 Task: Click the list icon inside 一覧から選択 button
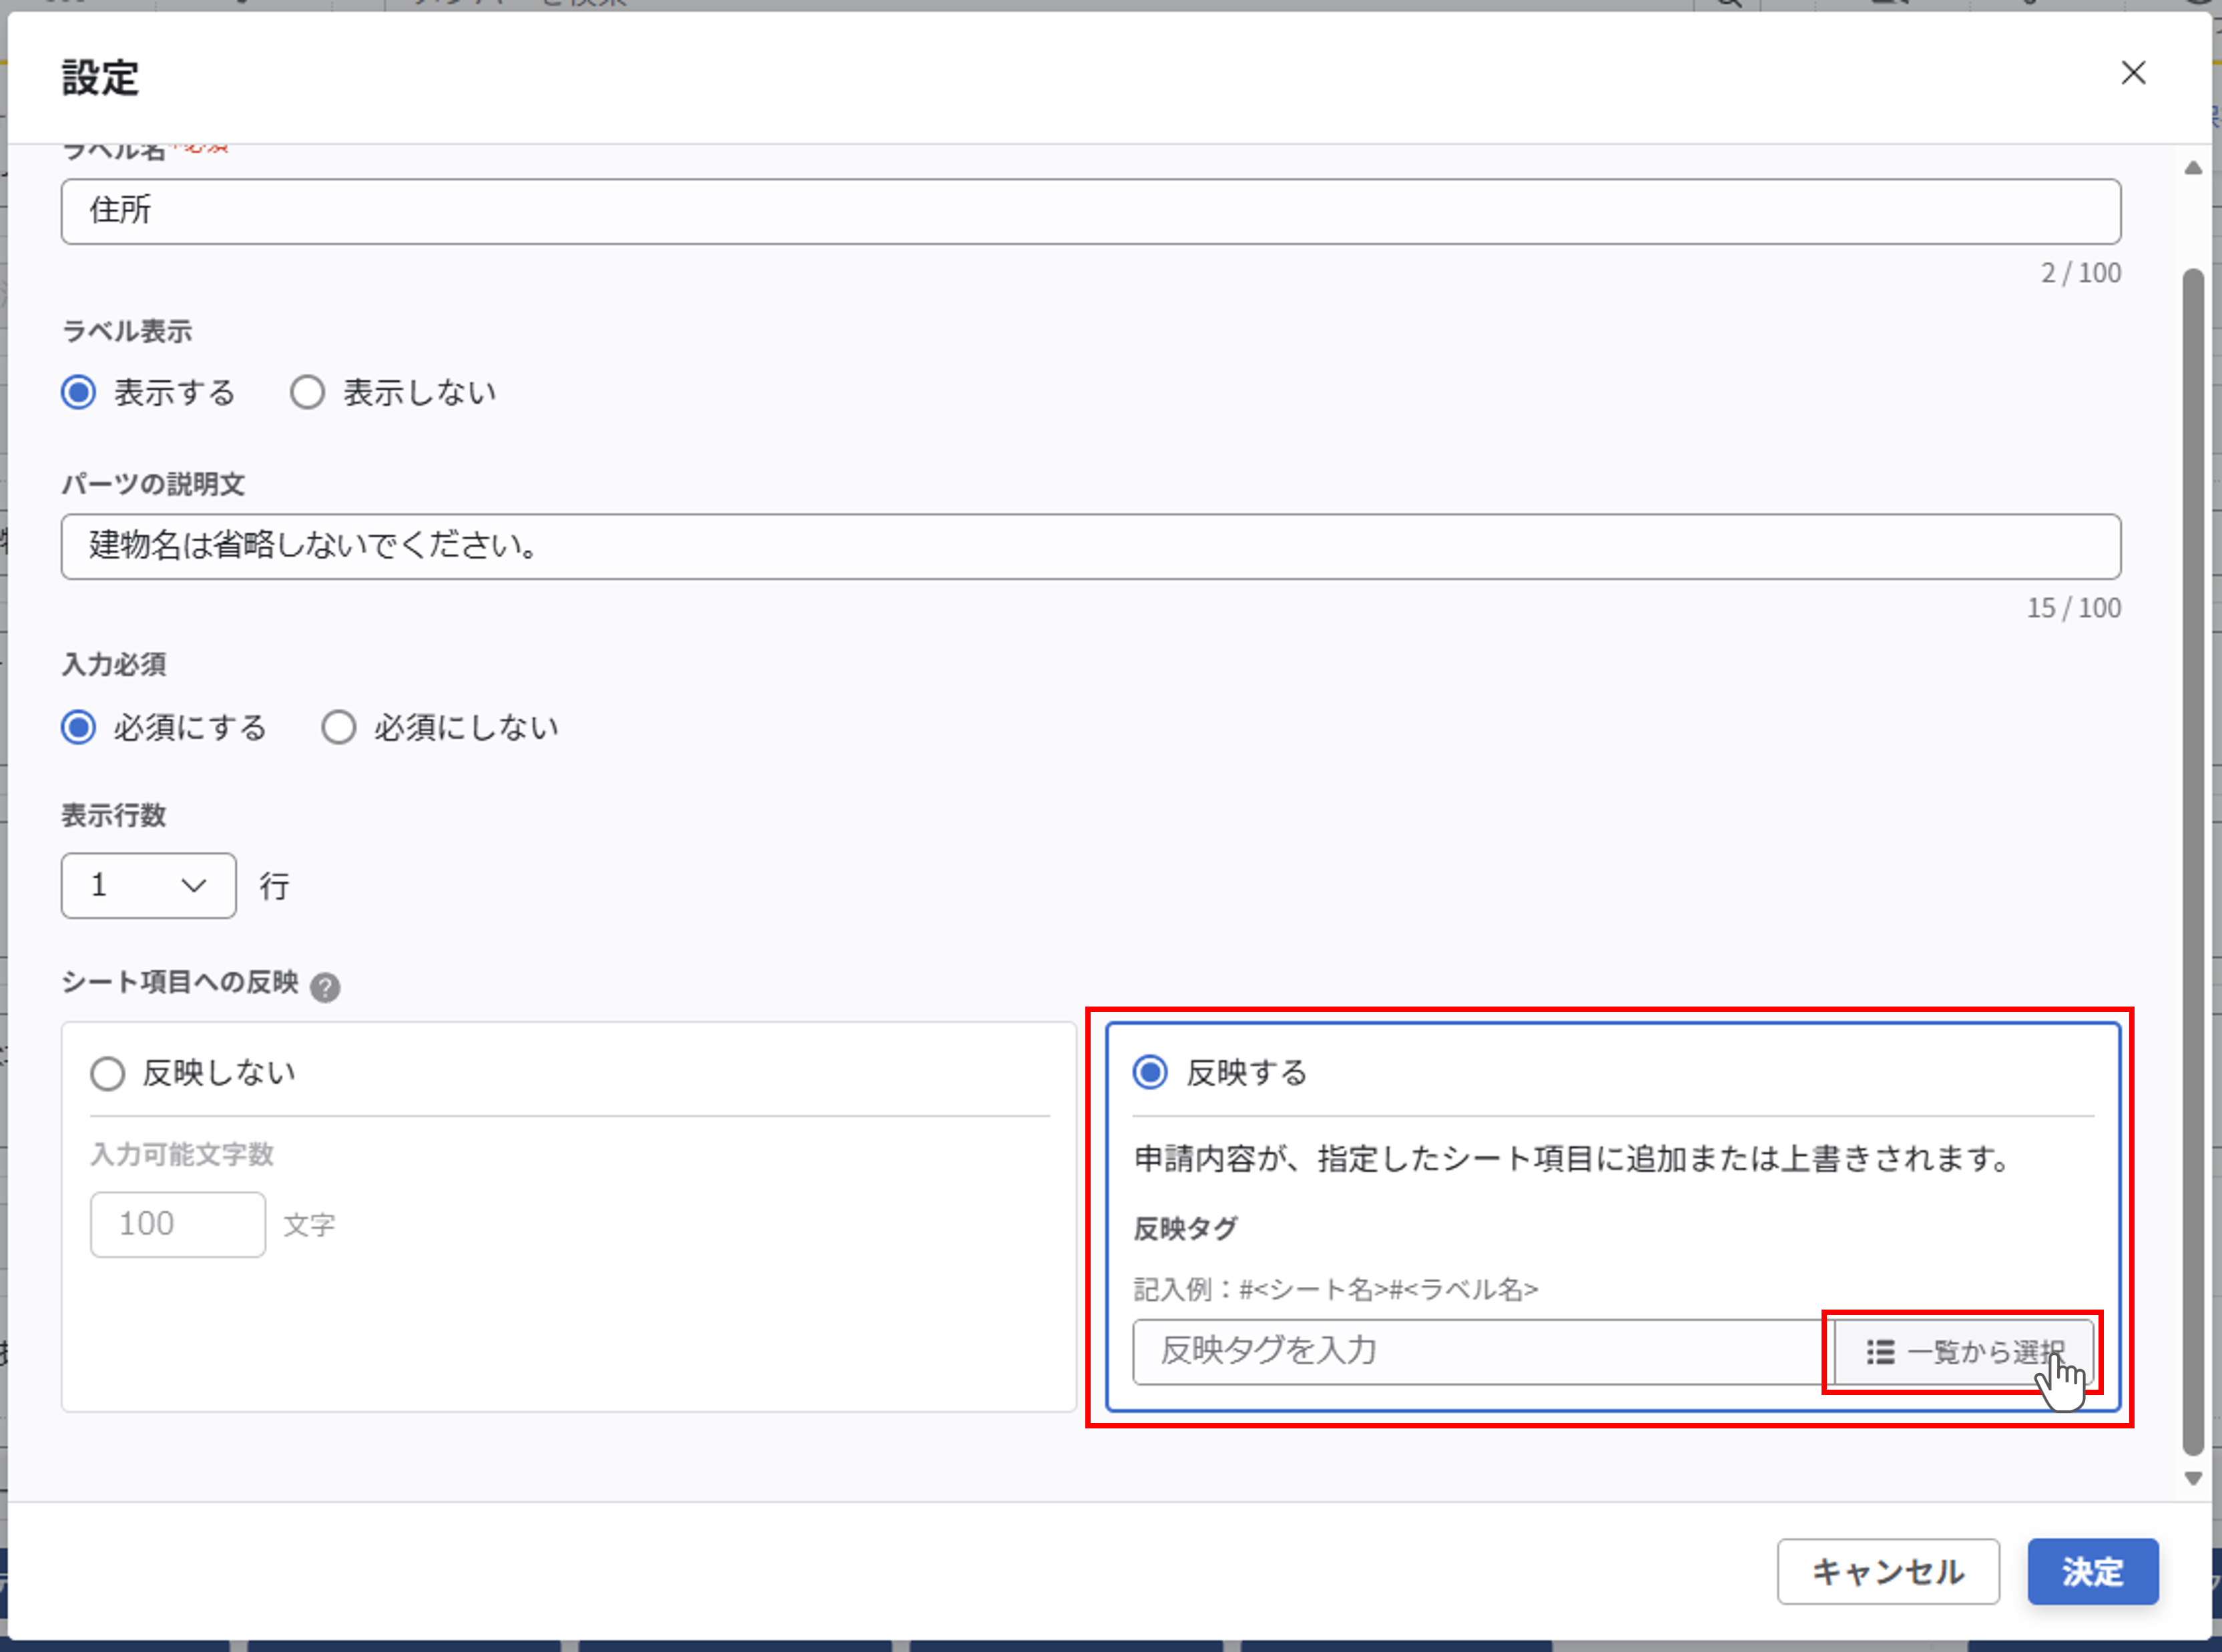1879,1351
